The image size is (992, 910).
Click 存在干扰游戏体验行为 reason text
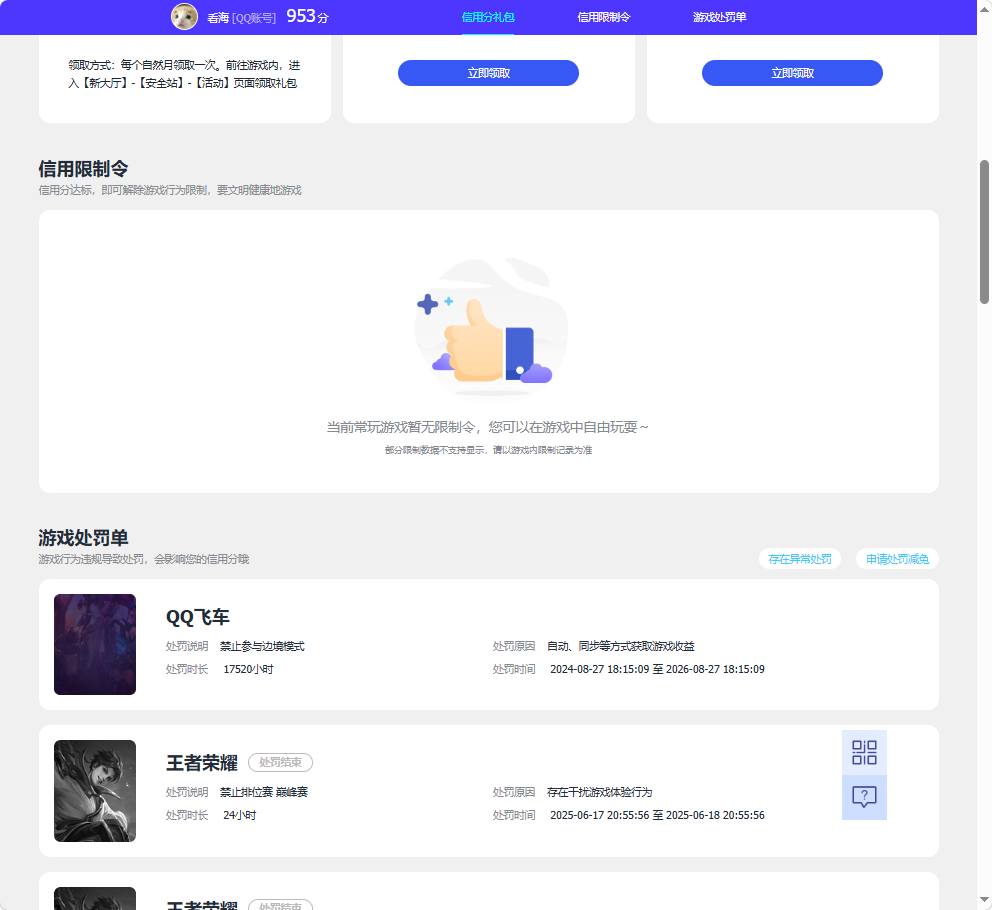click(x=599, y=792)
